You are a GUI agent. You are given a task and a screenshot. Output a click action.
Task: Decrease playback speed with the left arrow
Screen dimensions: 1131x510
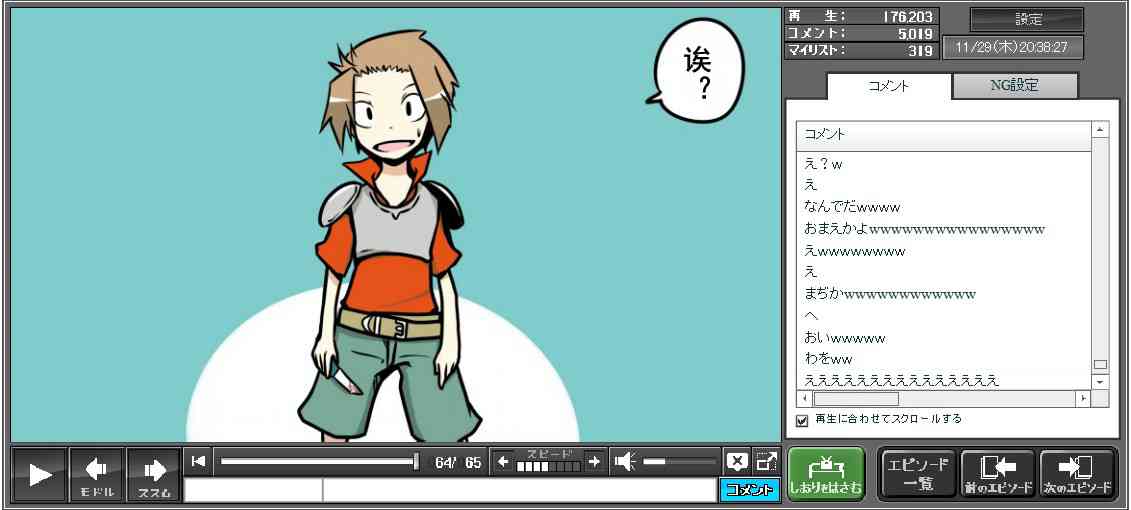tap(503, 461)
